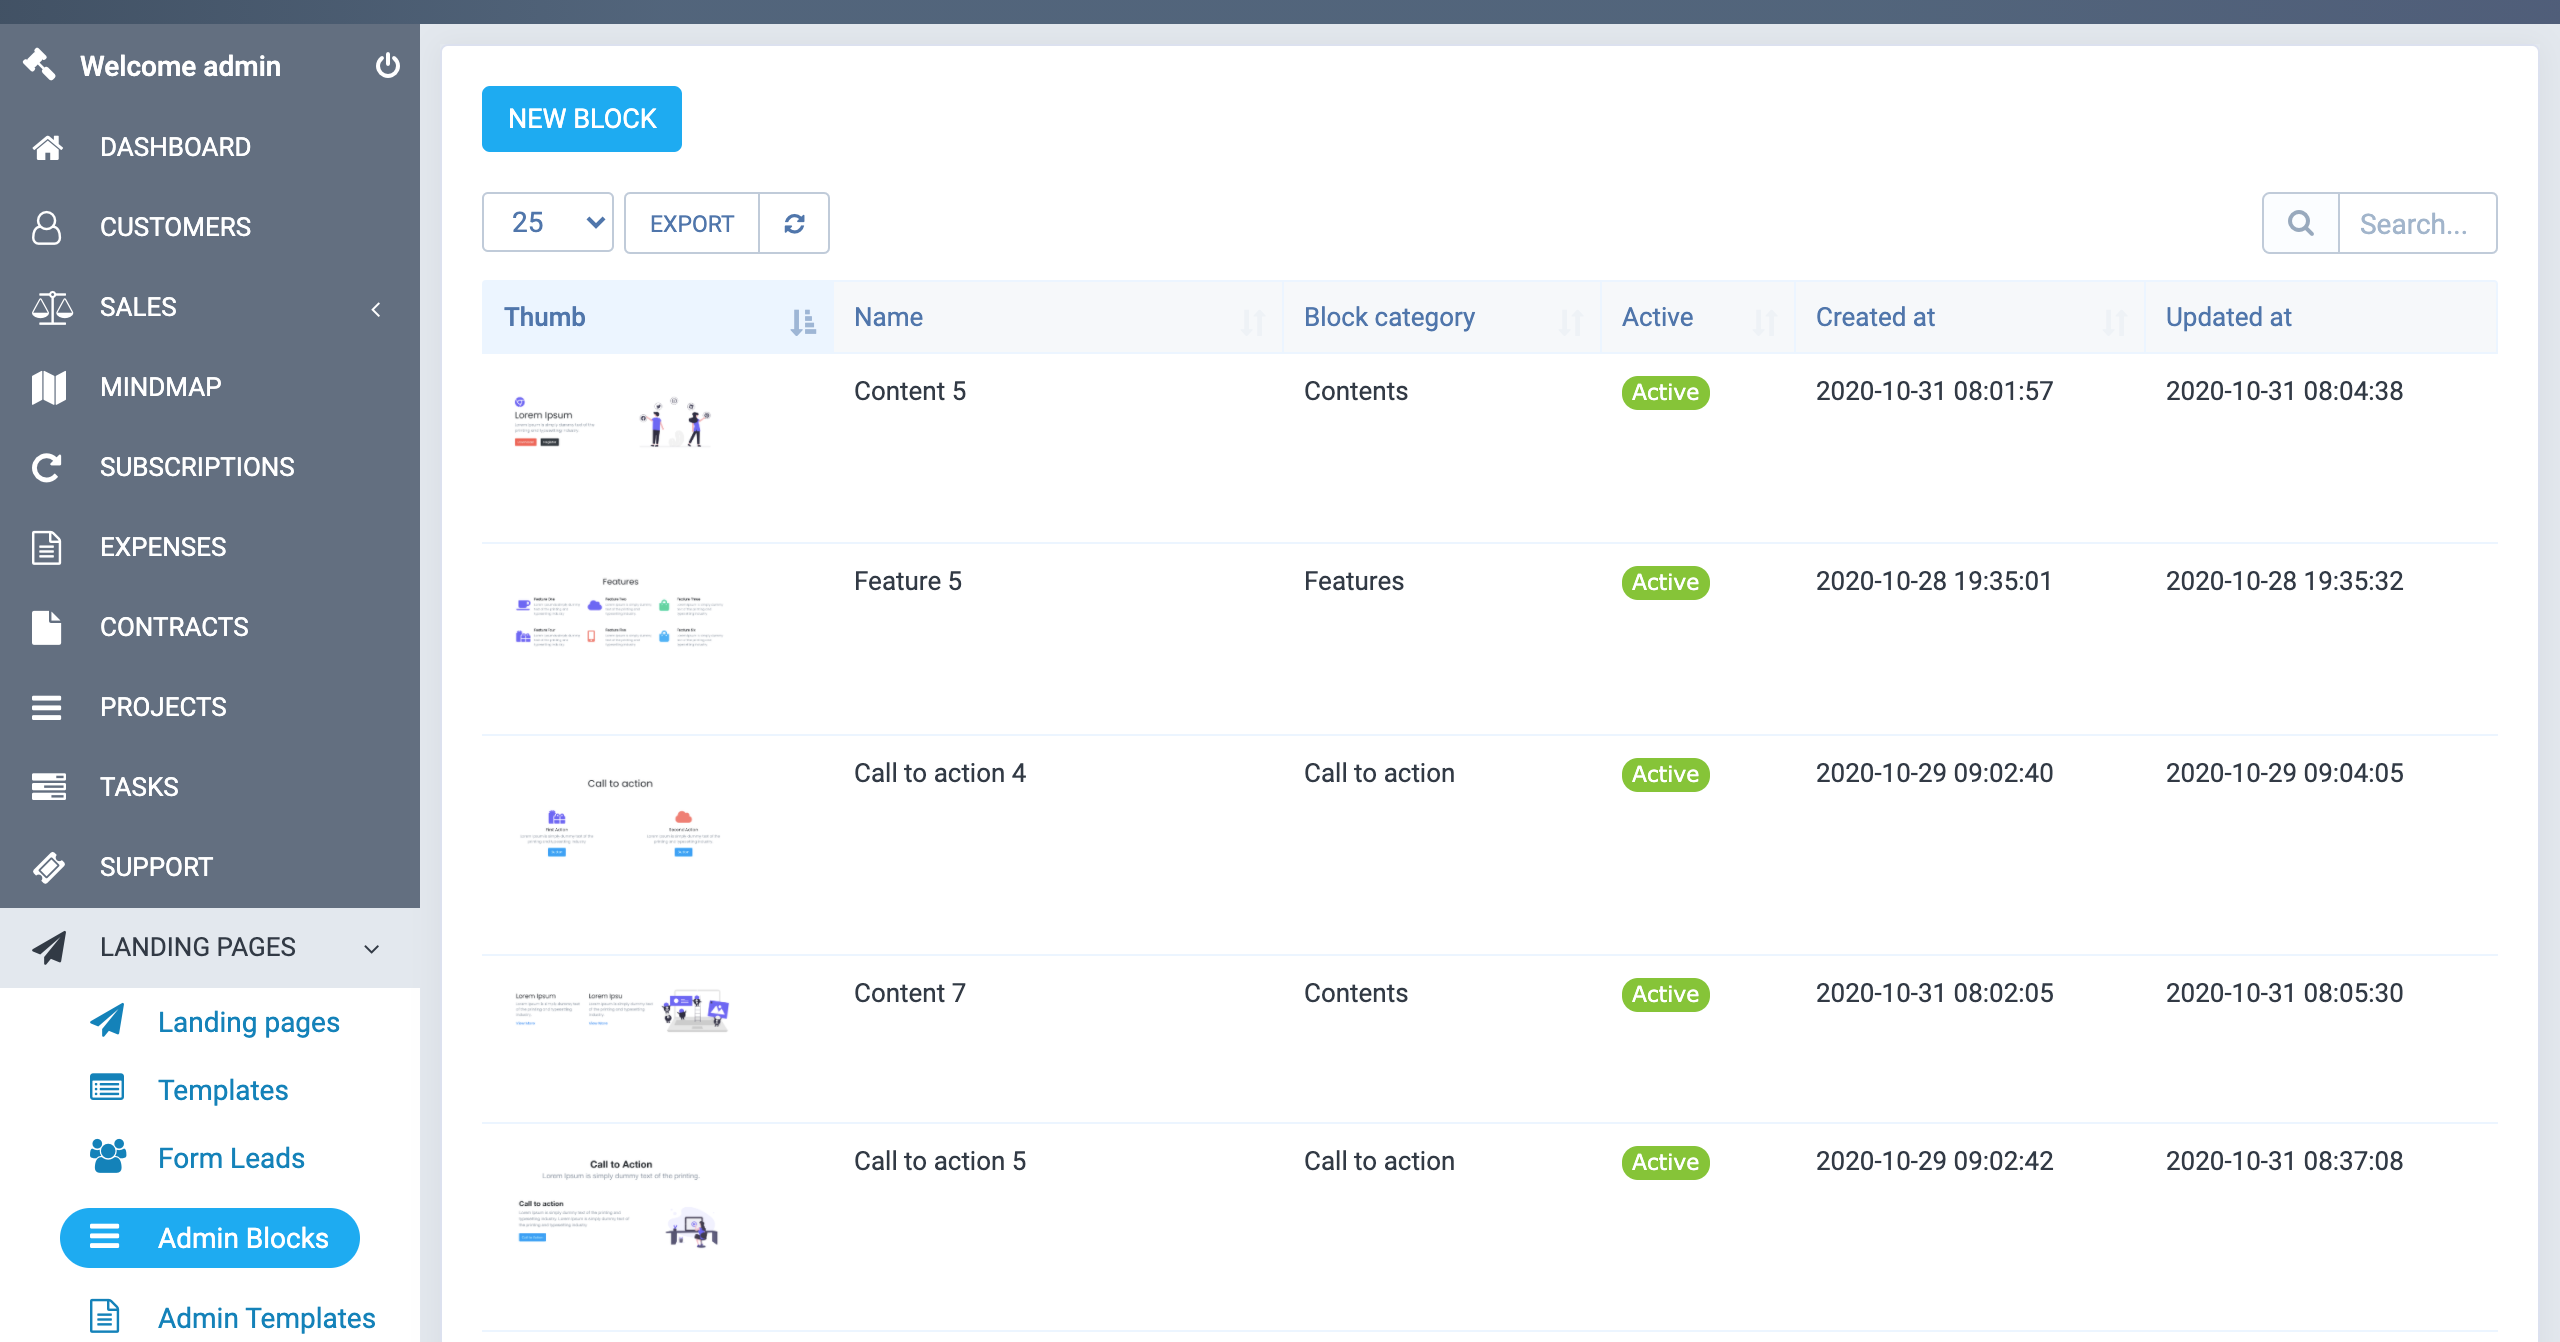Toggle sort on Created at column
The height and width of the screenshot is (1342, 2560).
tap(2114, 320)
